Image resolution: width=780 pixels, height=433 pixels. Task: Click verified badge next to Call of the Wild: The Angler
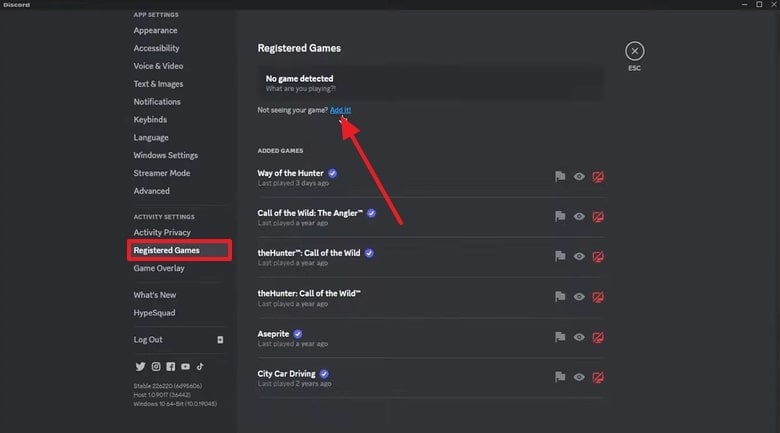(371, 213)
